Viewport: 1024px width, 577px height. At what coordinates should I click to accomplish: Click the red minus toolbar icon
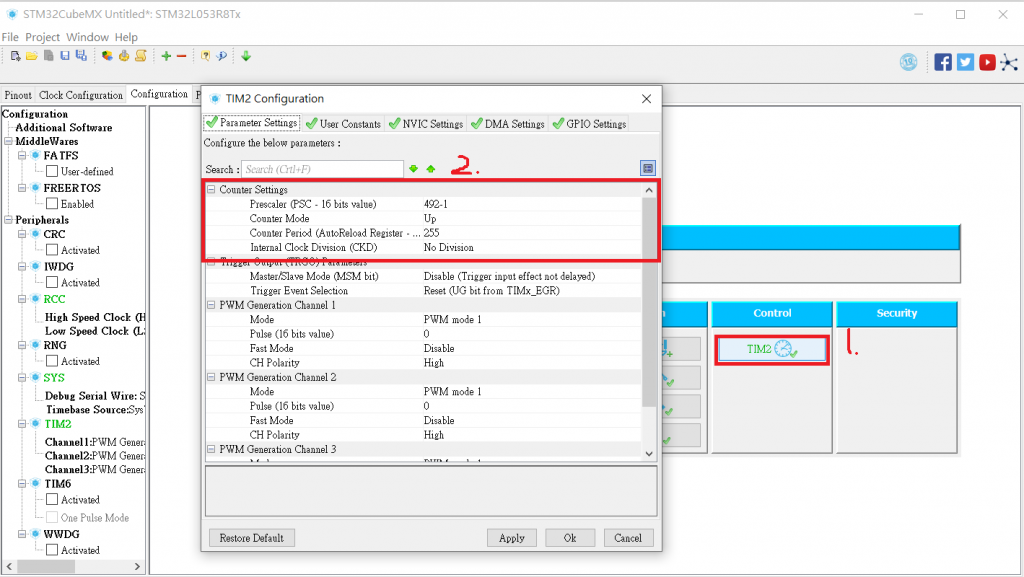point(182,56)
